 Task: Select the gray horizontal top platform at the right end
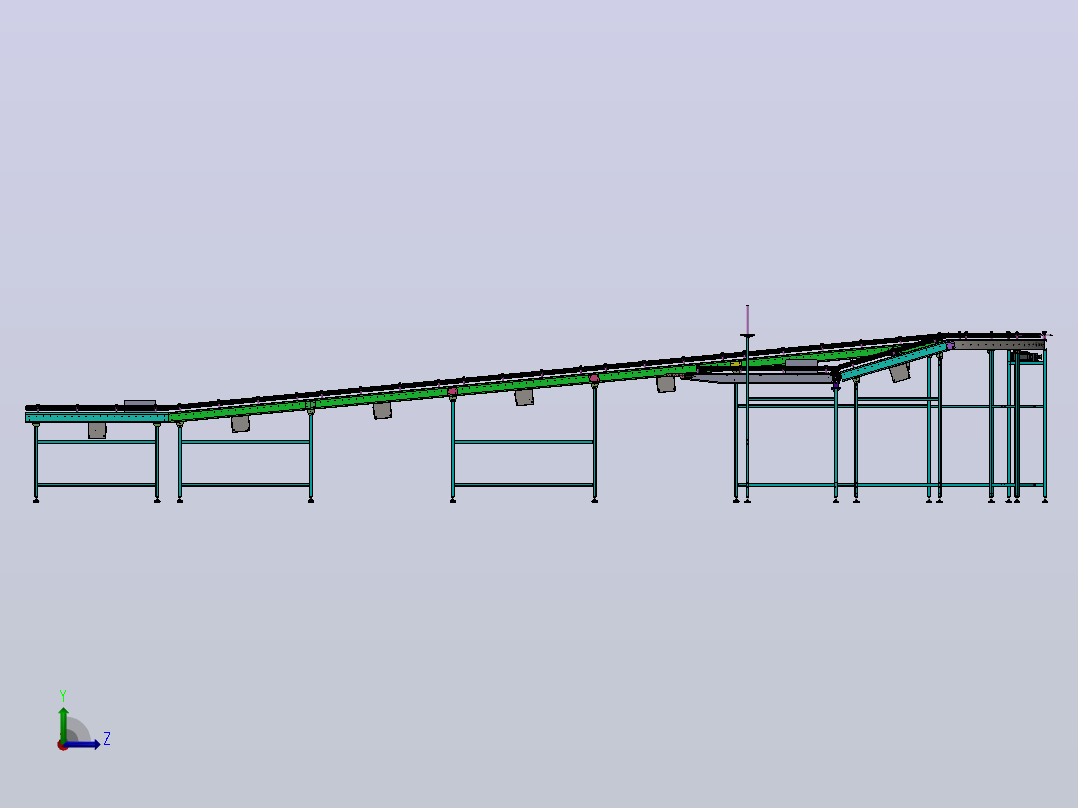[x=997, y=345]
